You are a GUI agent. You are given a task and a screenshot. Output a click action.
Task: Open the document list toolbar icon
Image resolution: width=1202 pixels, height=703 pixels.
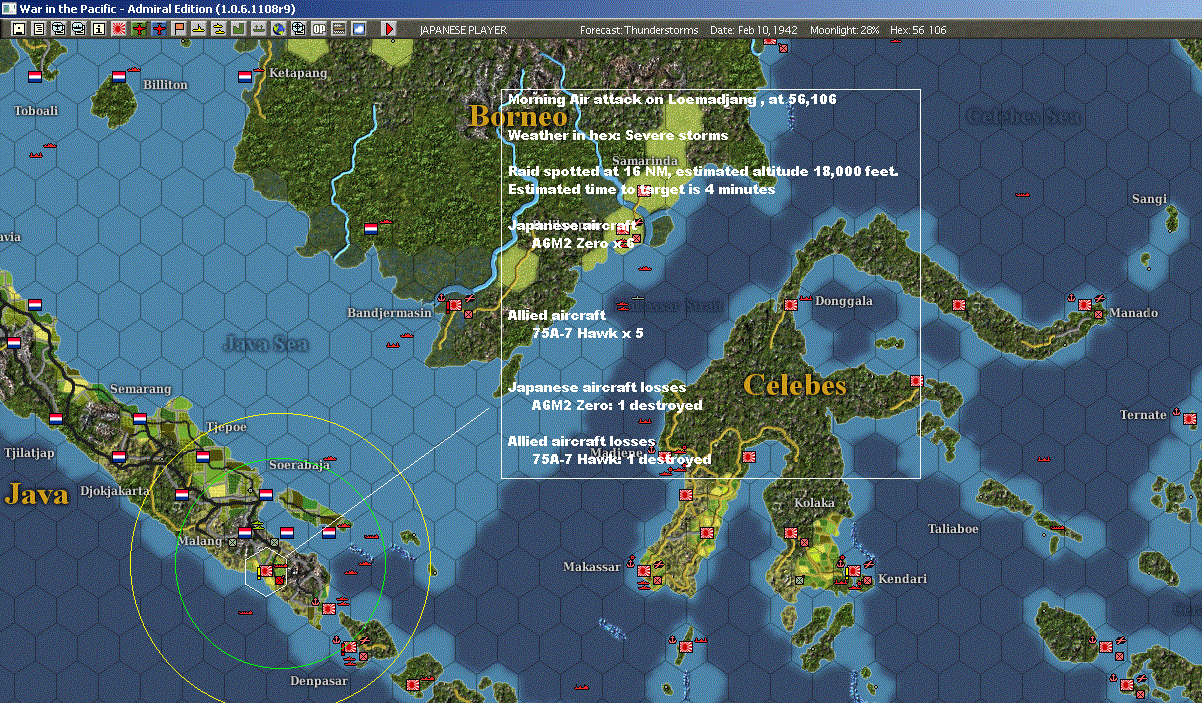click(x=39, y=29)
